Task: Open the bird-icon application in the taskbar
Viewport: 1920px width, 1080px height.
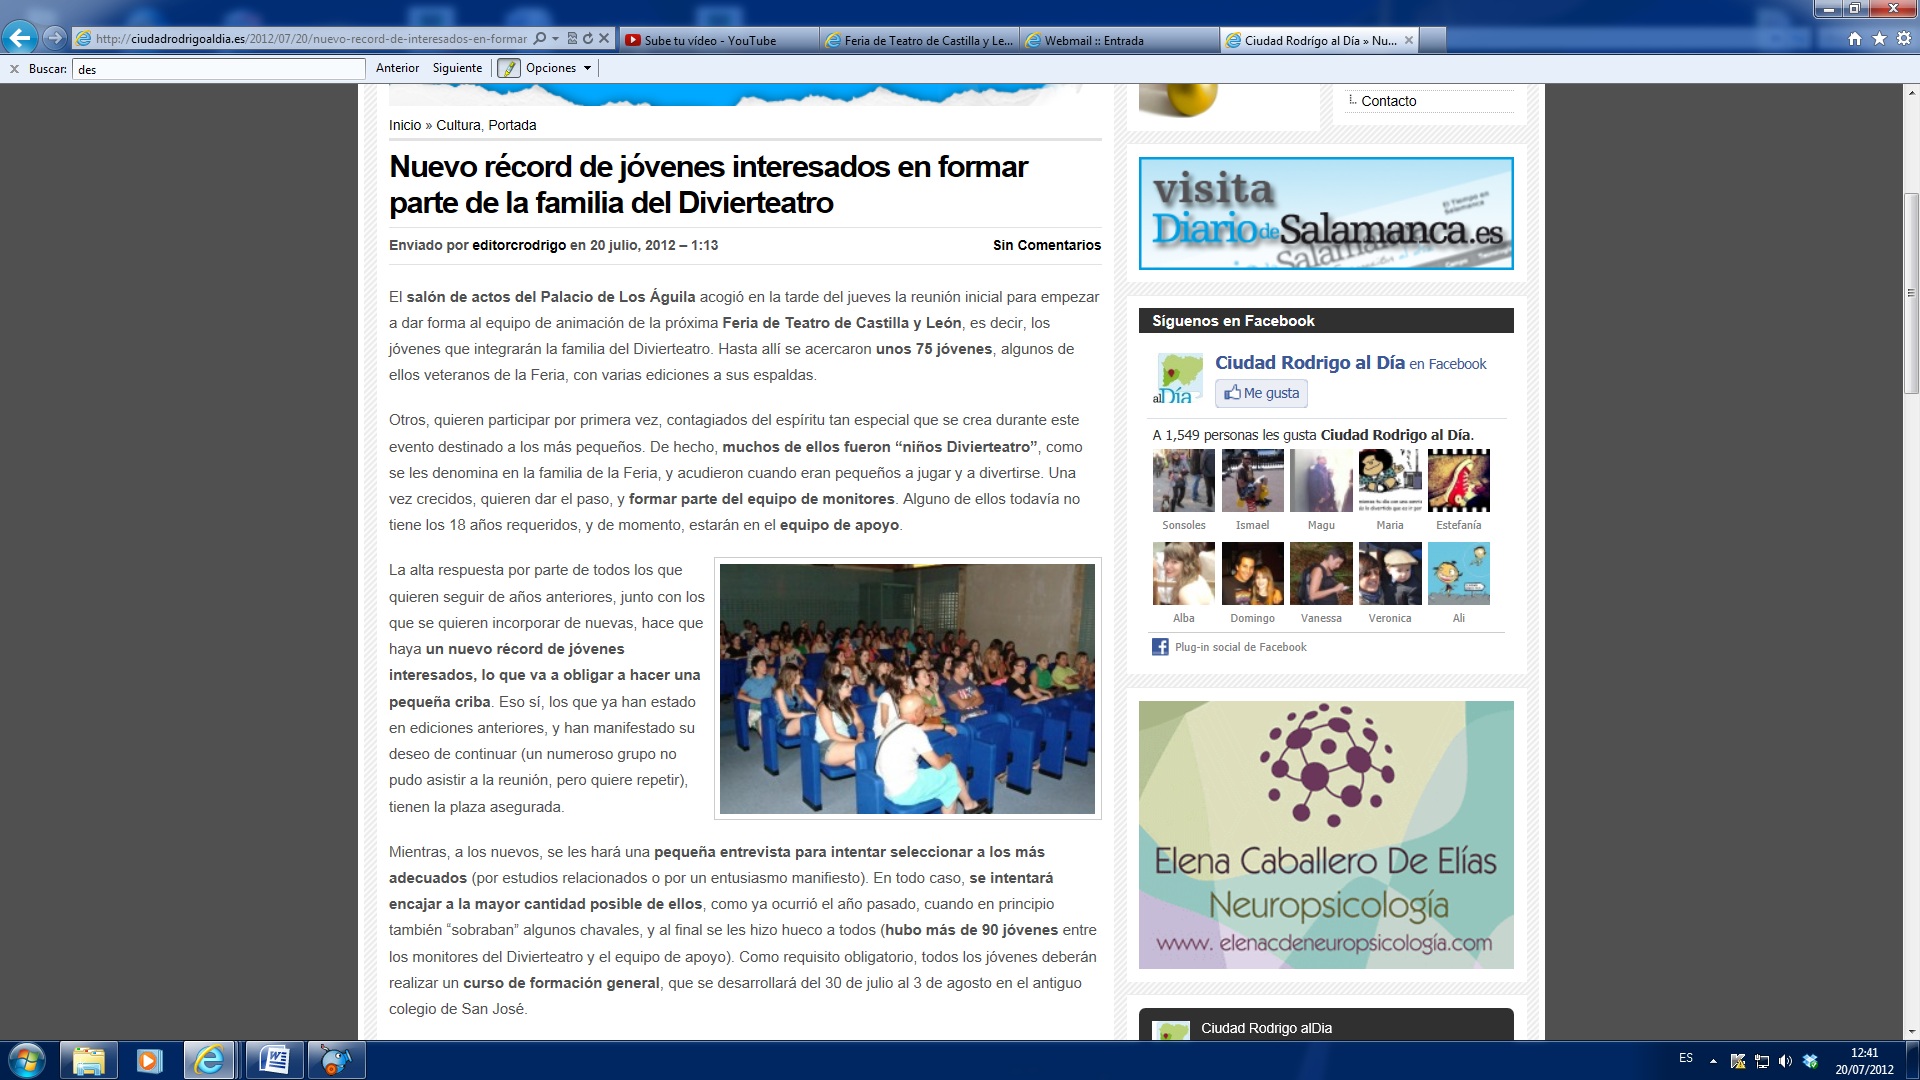Action: pos(336,1060)
